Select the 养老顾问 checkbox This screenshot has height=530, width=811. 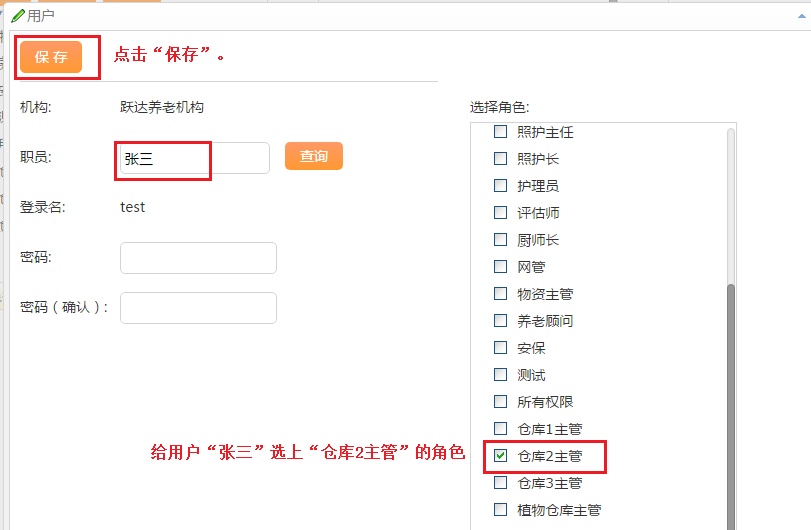500,321
